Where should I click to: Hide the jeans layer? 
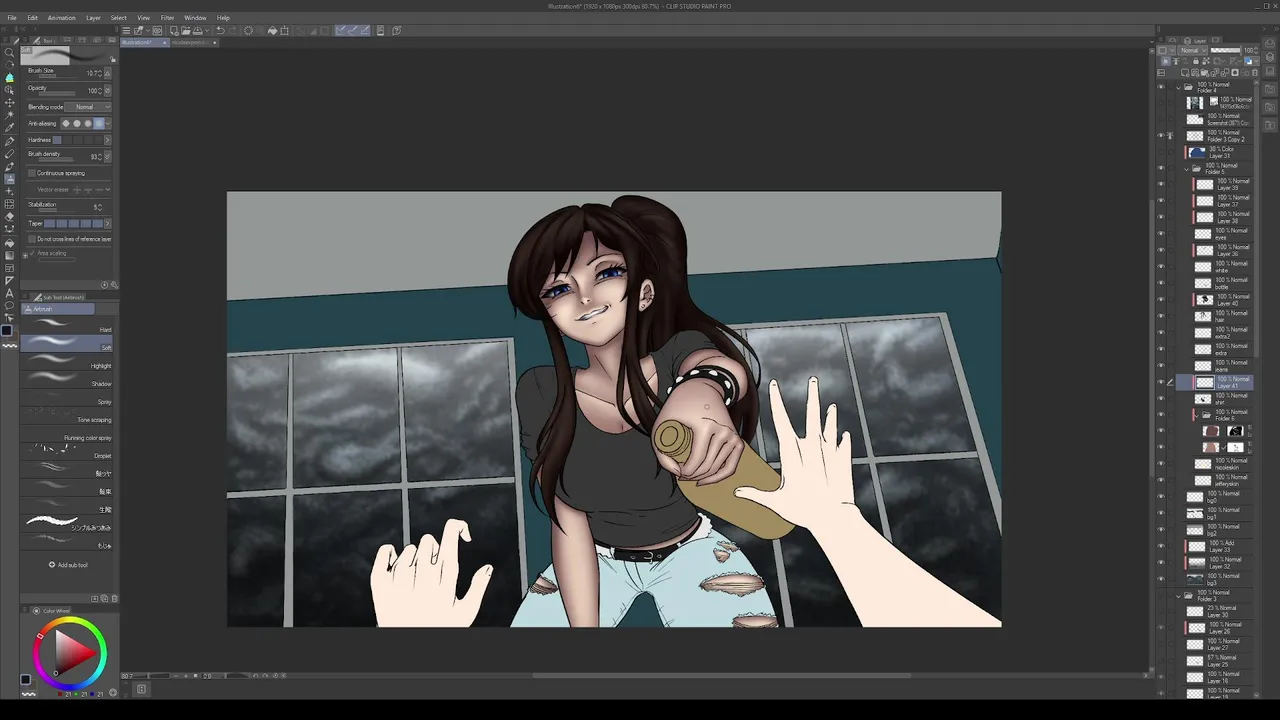pyautogui.click(x=1161, y=365)
